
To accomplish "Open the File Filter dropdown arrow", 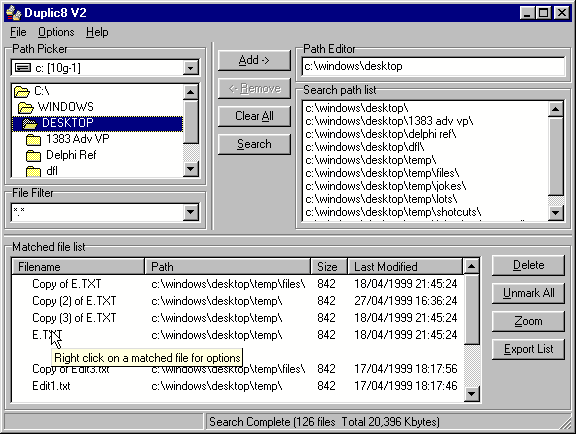I will tap(191, 212).
